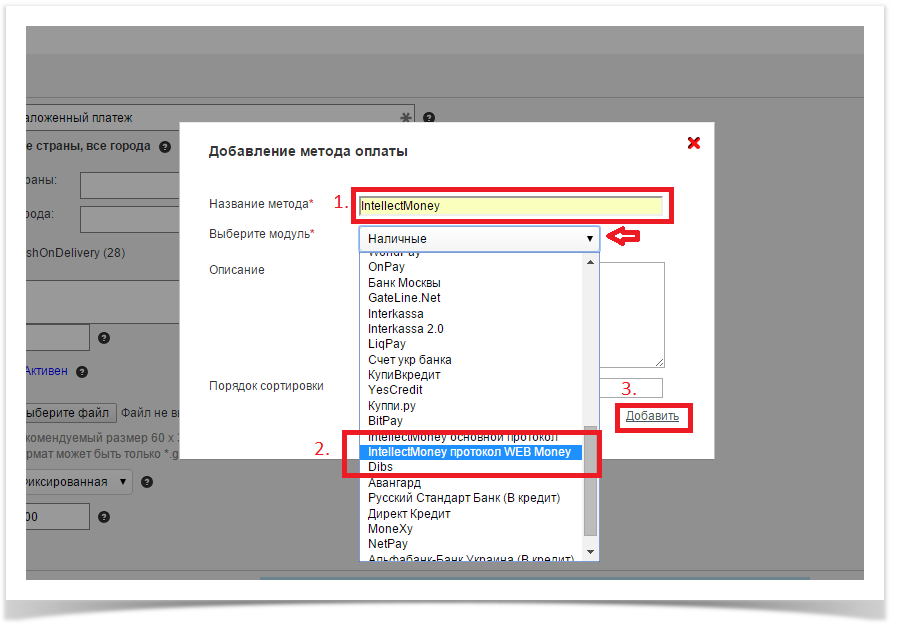Open the module dropdown showing Наличные
The image size is (898, 629).
[x=479, y=239]
